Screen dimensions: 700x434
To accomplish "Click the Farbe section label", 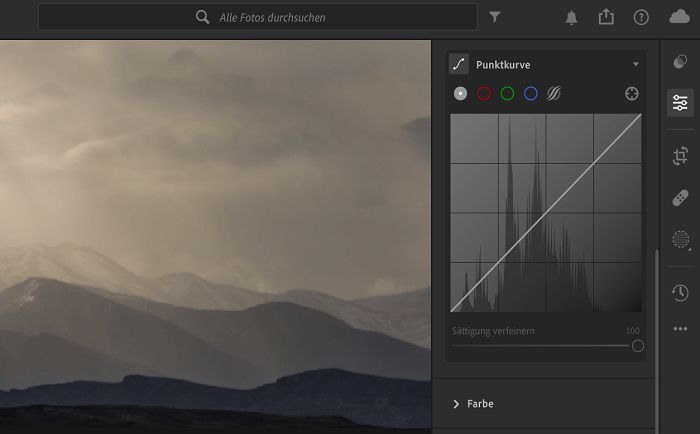I will coord(480,404).
